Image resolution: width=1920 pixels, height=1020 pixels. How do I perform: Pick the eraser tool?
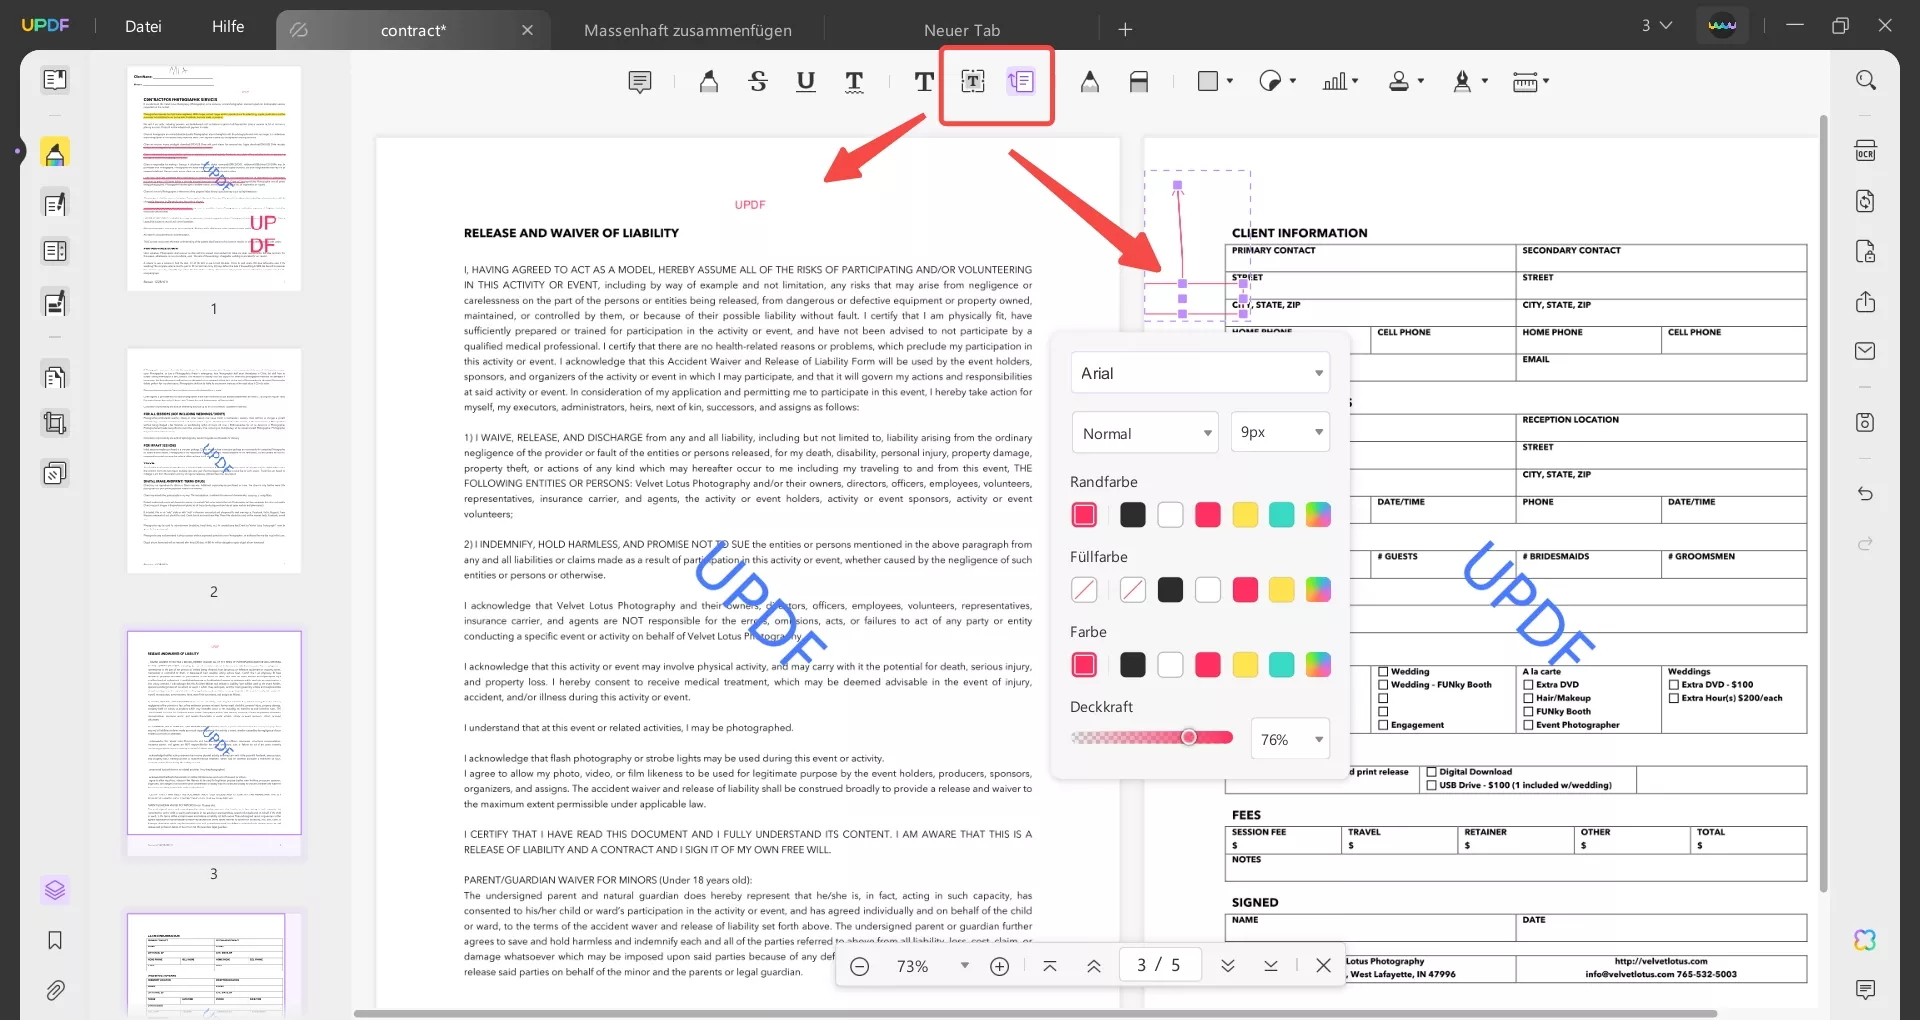(x=1139, y=82)
